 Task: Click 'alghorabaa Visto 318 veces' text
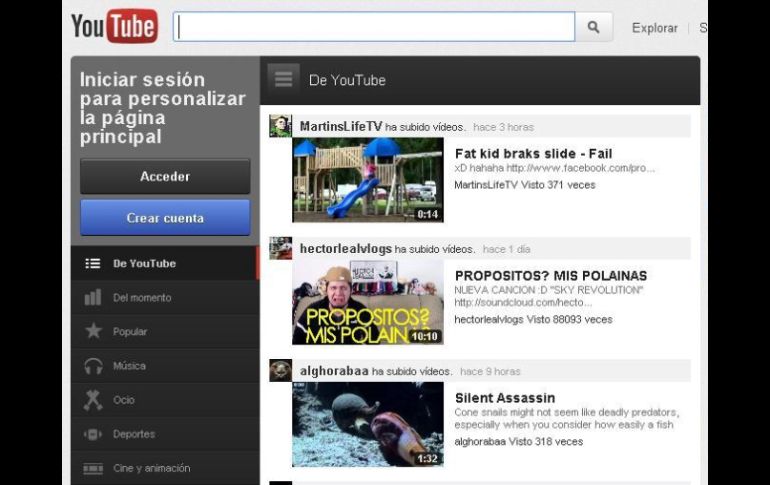pyautogui.click(x=519, y=442)
